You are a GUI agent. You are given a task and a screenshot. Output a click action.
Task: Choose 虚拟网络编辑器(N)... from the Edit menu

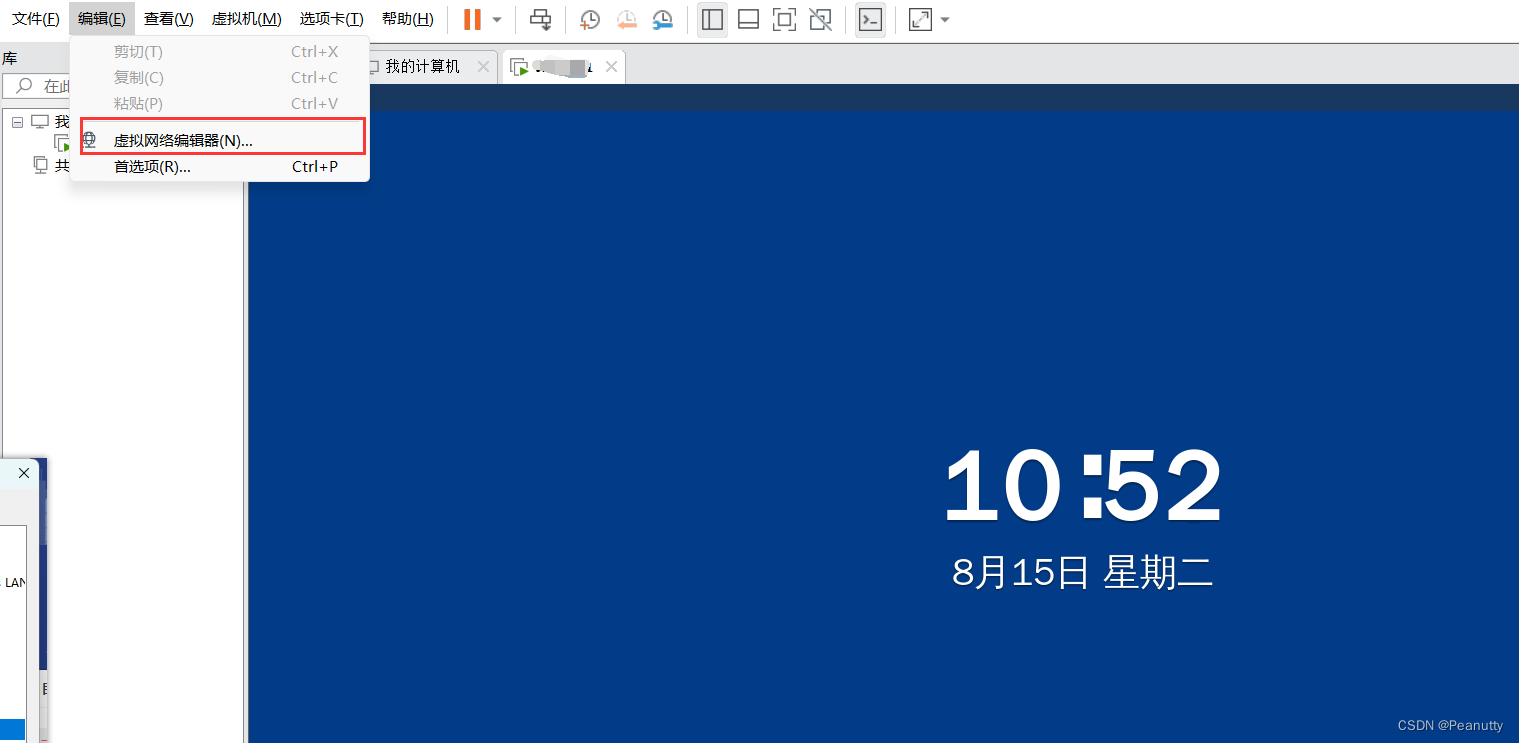222,141
